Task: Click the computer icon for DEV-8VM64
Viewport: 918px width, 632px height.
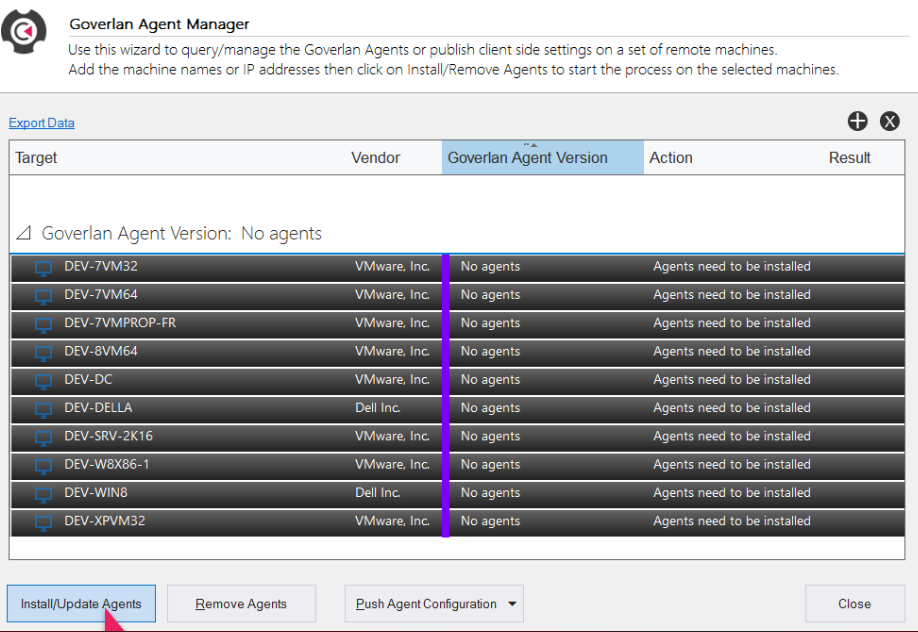Action: 43,353
